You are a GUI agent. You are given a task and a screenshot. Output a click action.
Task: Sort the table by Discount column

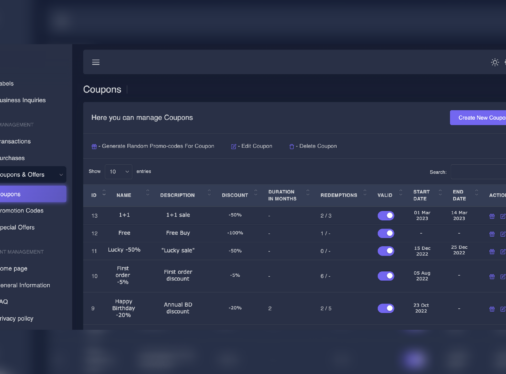(x=256, y=193)
